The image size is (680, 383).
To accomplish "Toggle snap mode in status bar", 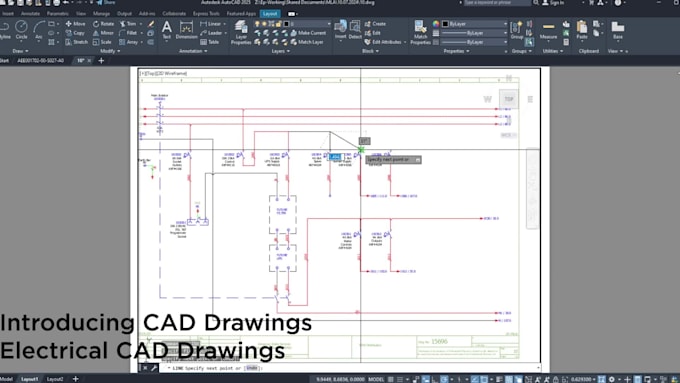I will (400, 380).
